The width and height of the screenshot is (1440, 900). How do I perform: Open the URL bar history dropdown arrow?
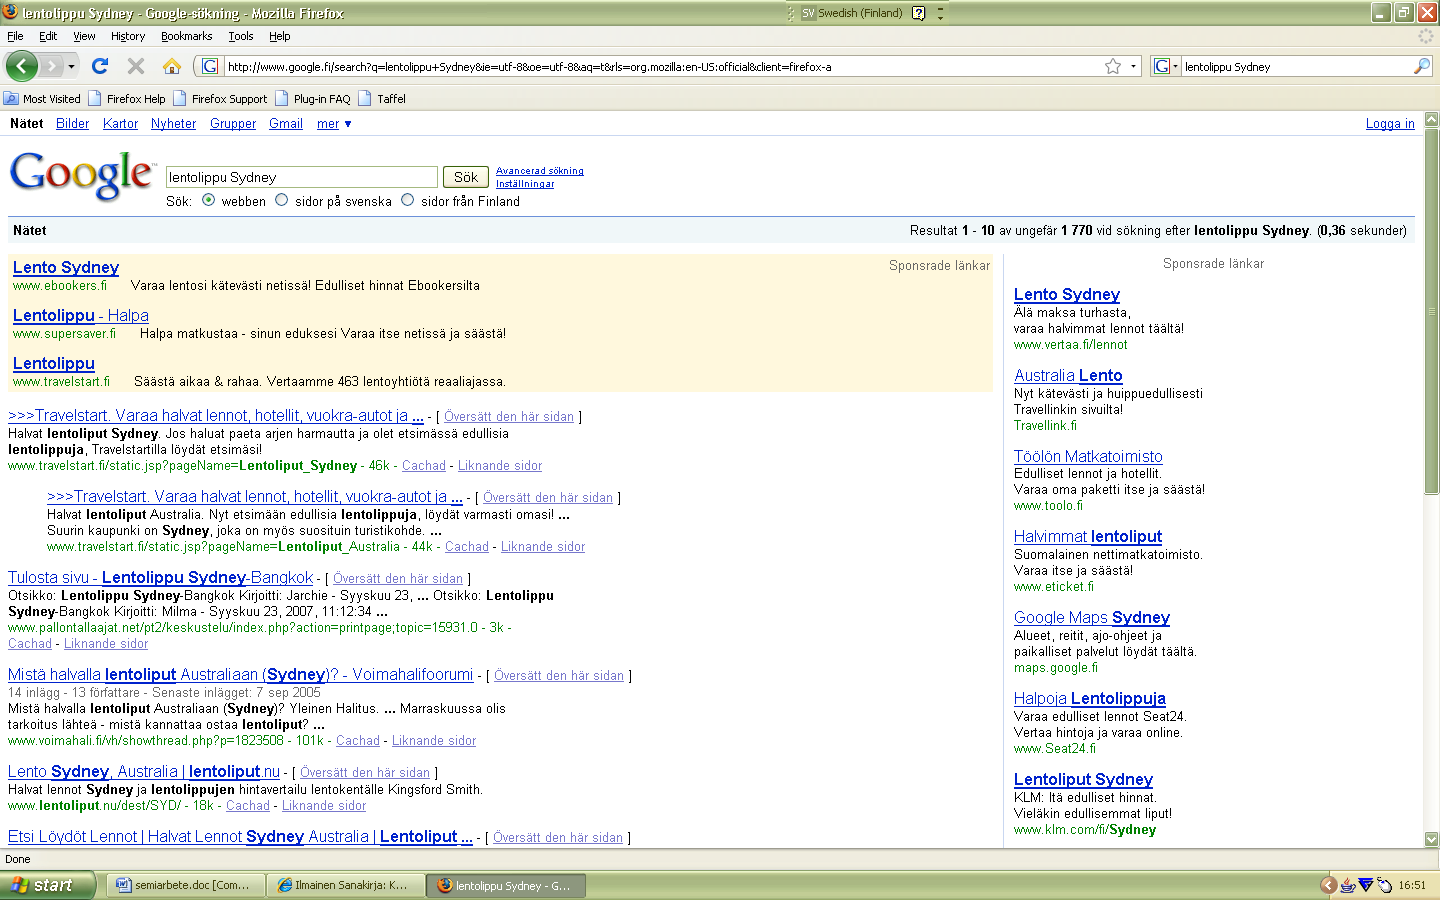click(1133, 66)
